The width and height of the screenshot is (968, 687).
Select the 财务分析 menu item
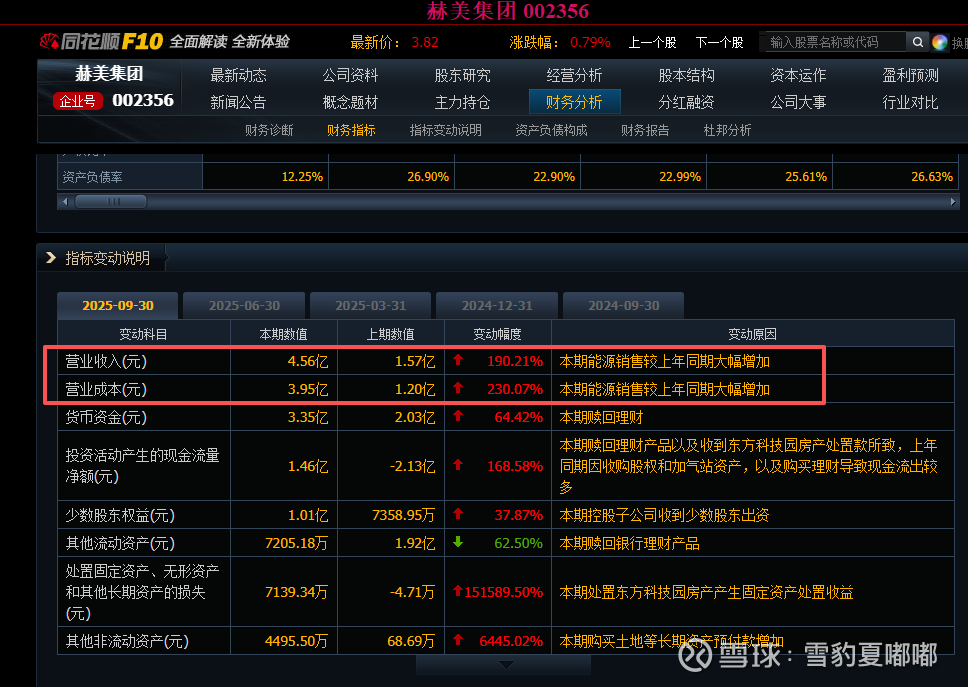[x=575, y=102]
